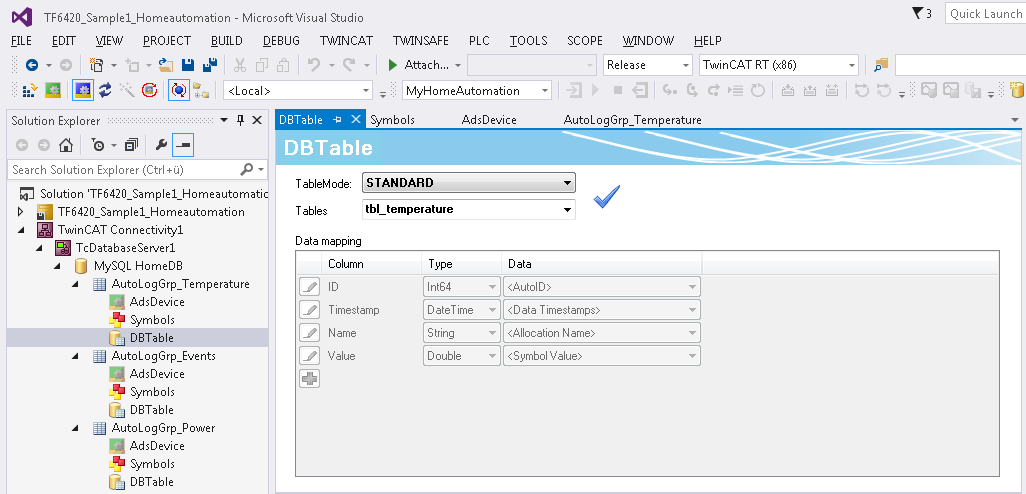1026x494 pixels.
Task: Click the PLC Reset circular arrow icon
Action: click(758, 90)
